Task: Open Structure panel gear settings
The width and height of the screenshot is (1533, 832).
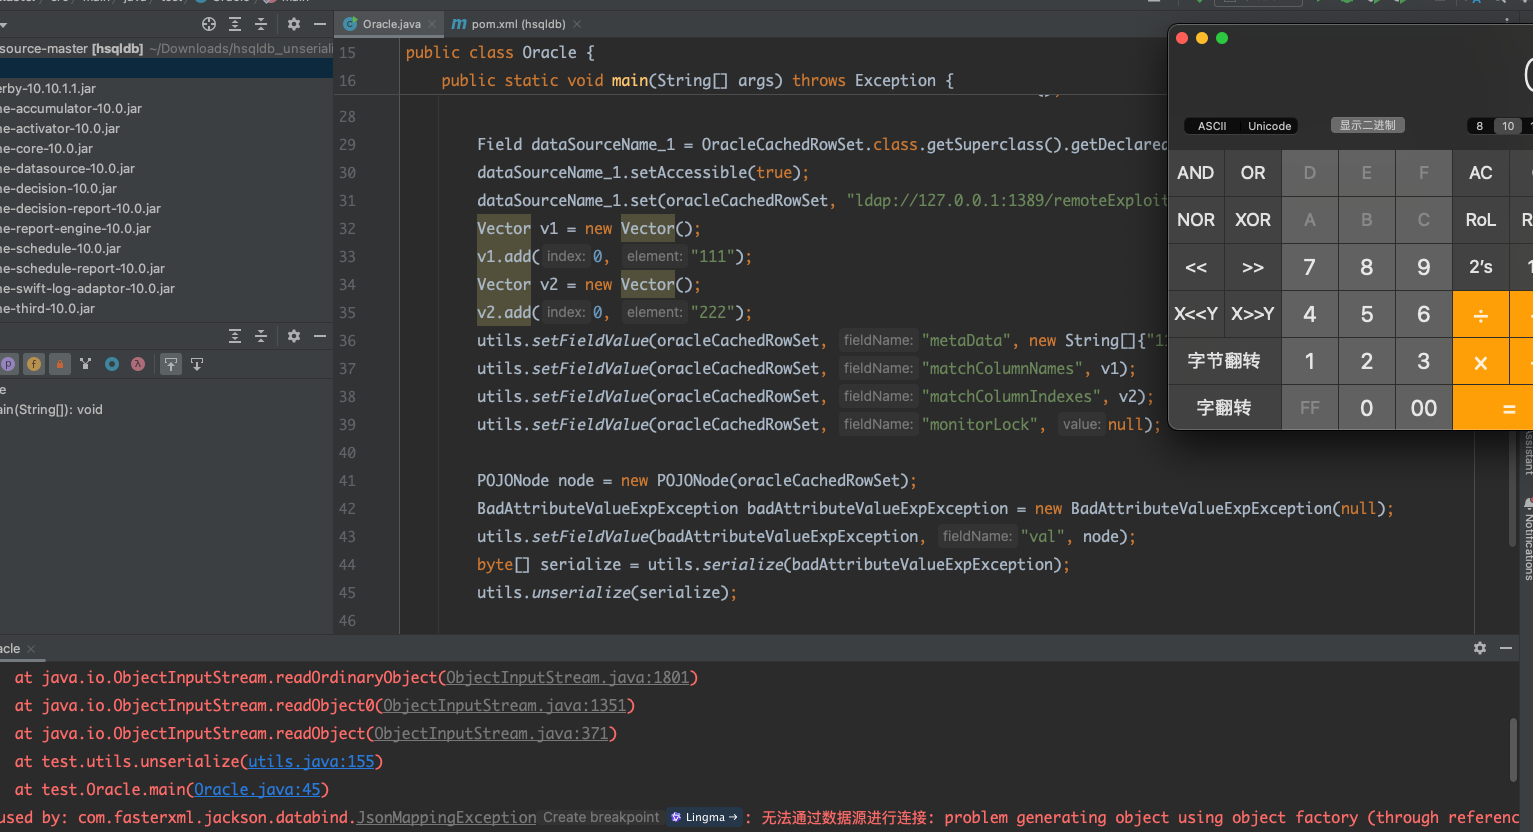Action: (294, 336)
